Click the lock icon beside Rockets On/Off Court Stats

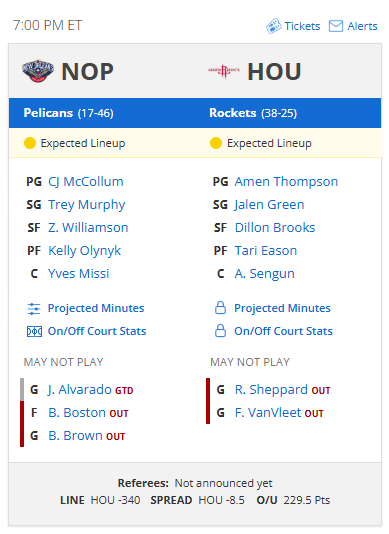pos(220,331)
